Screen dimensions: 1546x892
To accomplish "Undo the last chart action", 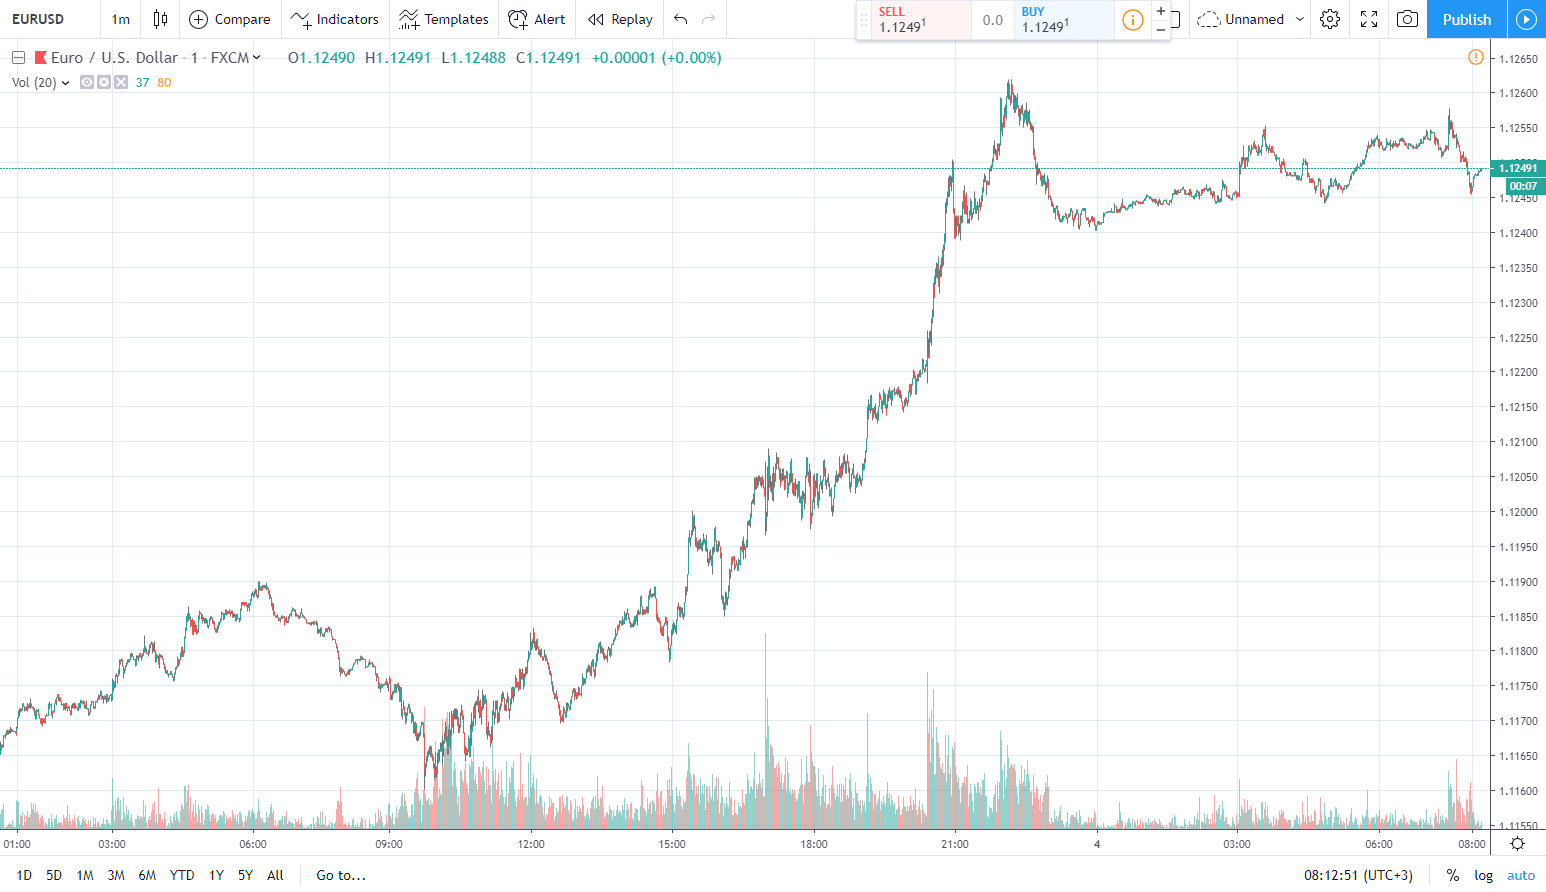I will pos(681,19).
